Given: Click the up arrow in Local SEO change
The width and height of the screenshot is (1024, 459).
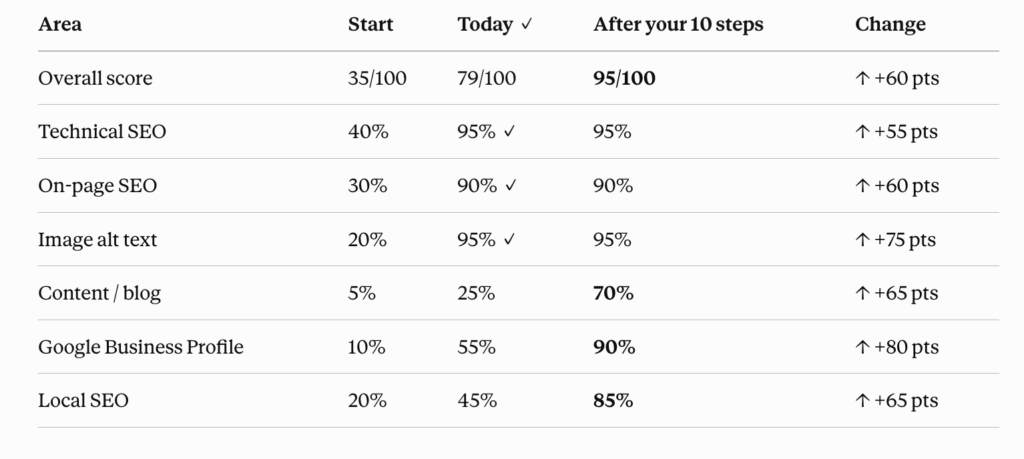Looking at the screenshot, I should pyautogui.click(x=862, y=401).
